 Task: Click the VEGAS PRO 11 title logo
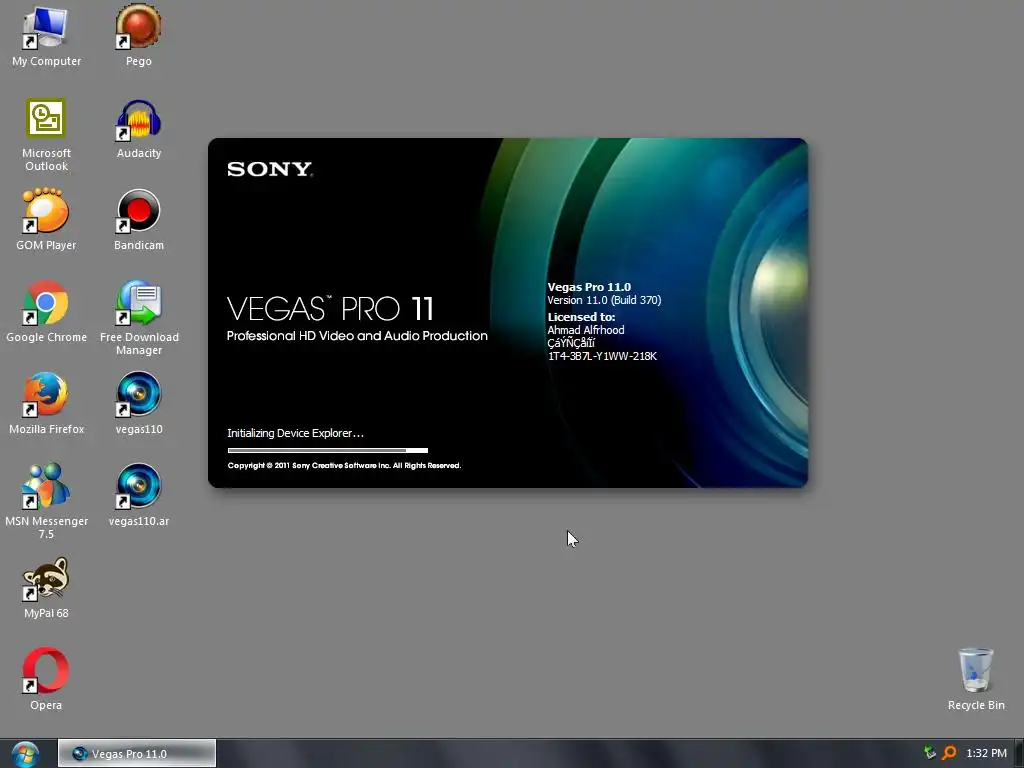[330, 308]
